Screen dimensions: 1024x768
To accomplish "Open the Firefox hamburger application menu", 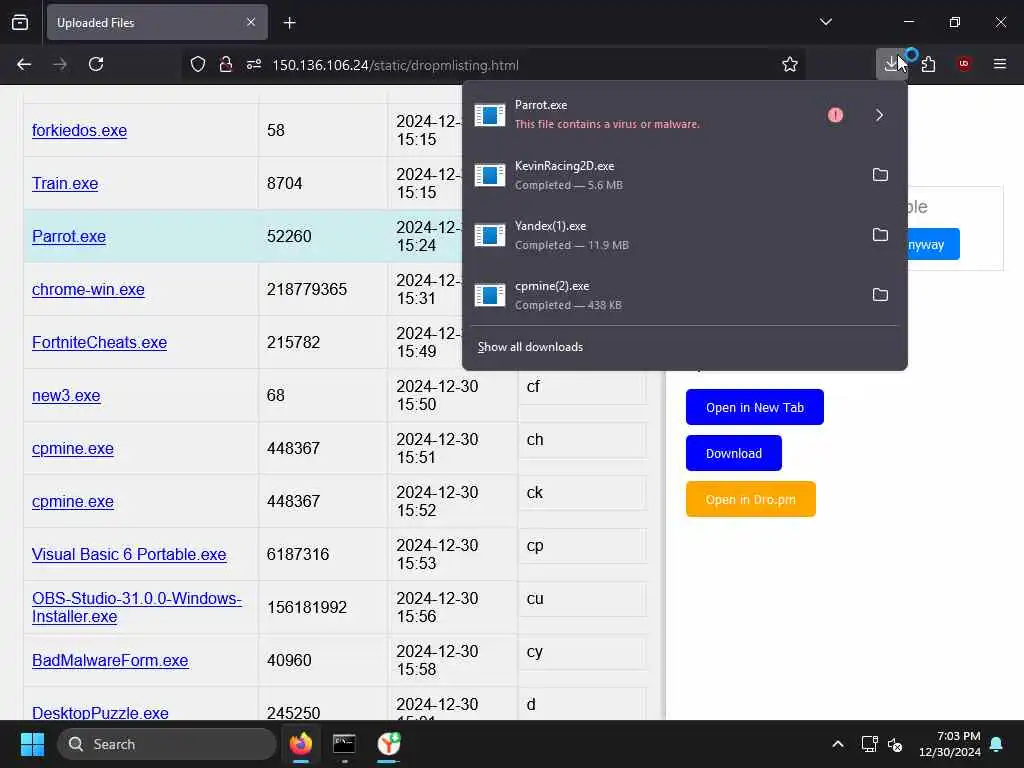I will 1000,64.
